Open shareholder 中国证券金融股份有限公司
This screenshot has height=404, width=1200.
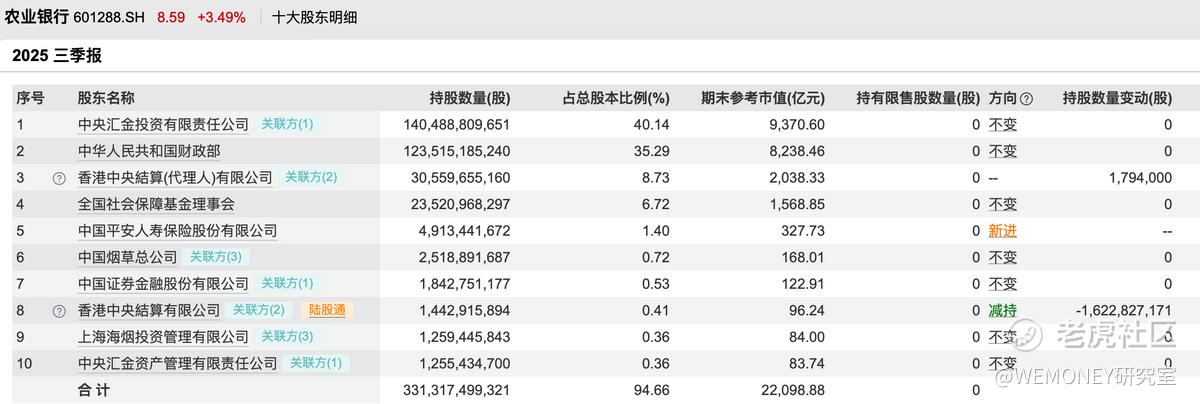(x=163, y=284)
